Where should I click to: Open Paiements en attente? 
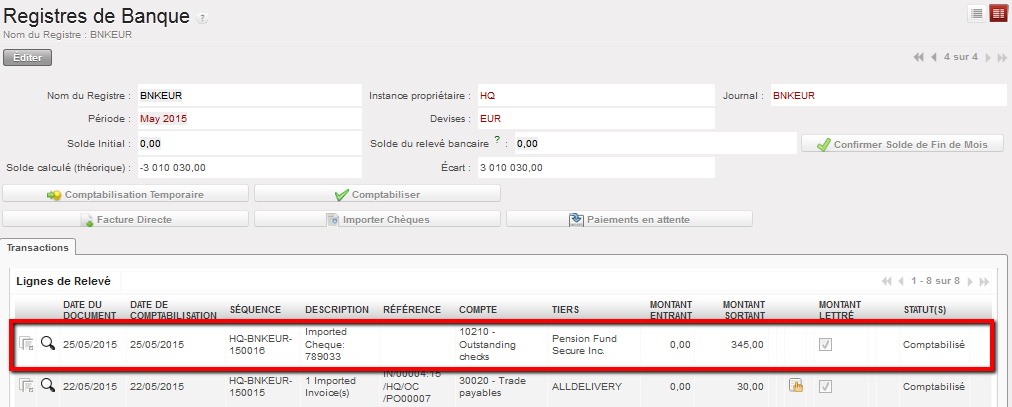click(x=629, y=219)
